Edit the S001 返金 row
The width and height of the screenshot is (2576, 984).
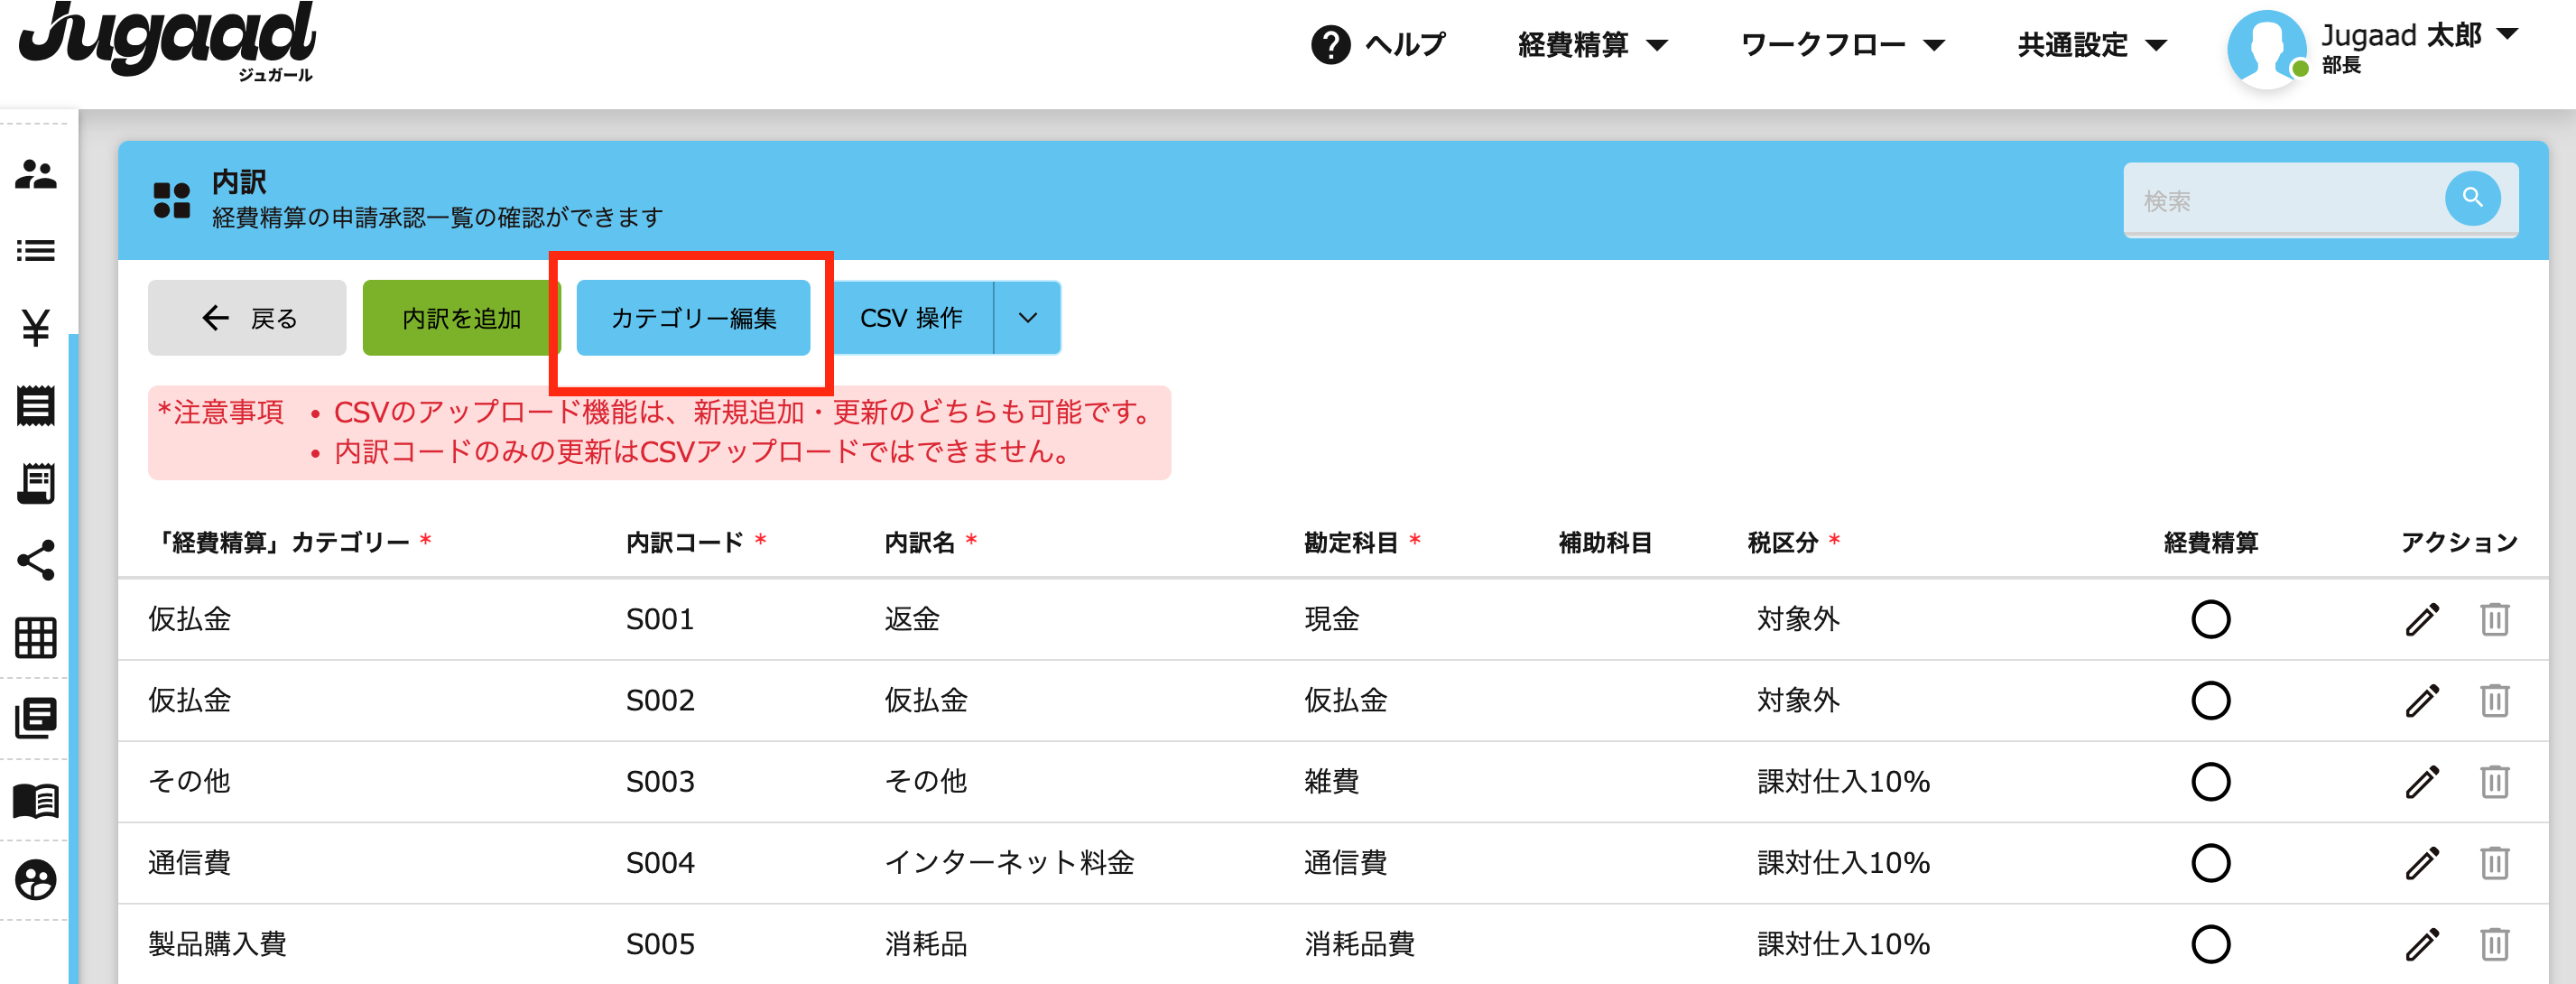2422,619
